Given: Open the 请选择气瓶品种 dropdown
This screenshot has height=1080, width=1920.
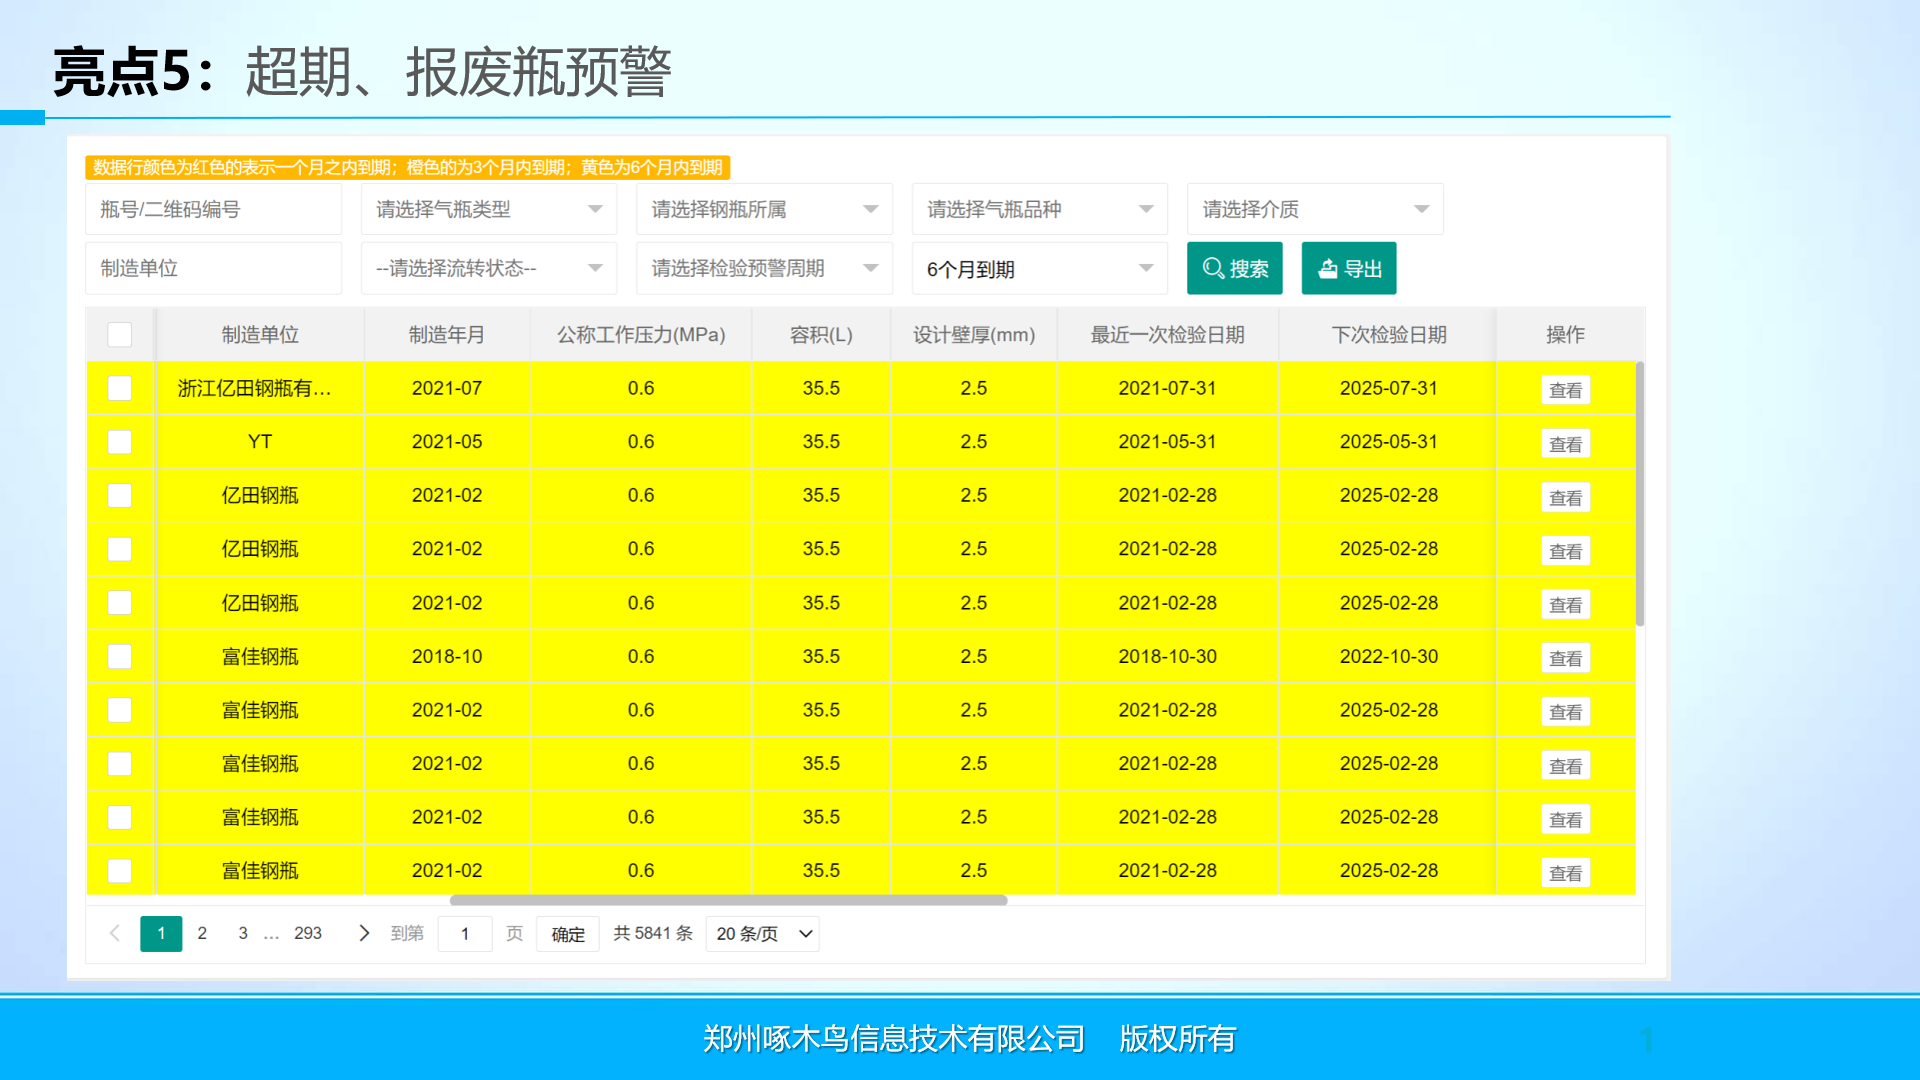Looking at the screenshot, I should 1039,209.
